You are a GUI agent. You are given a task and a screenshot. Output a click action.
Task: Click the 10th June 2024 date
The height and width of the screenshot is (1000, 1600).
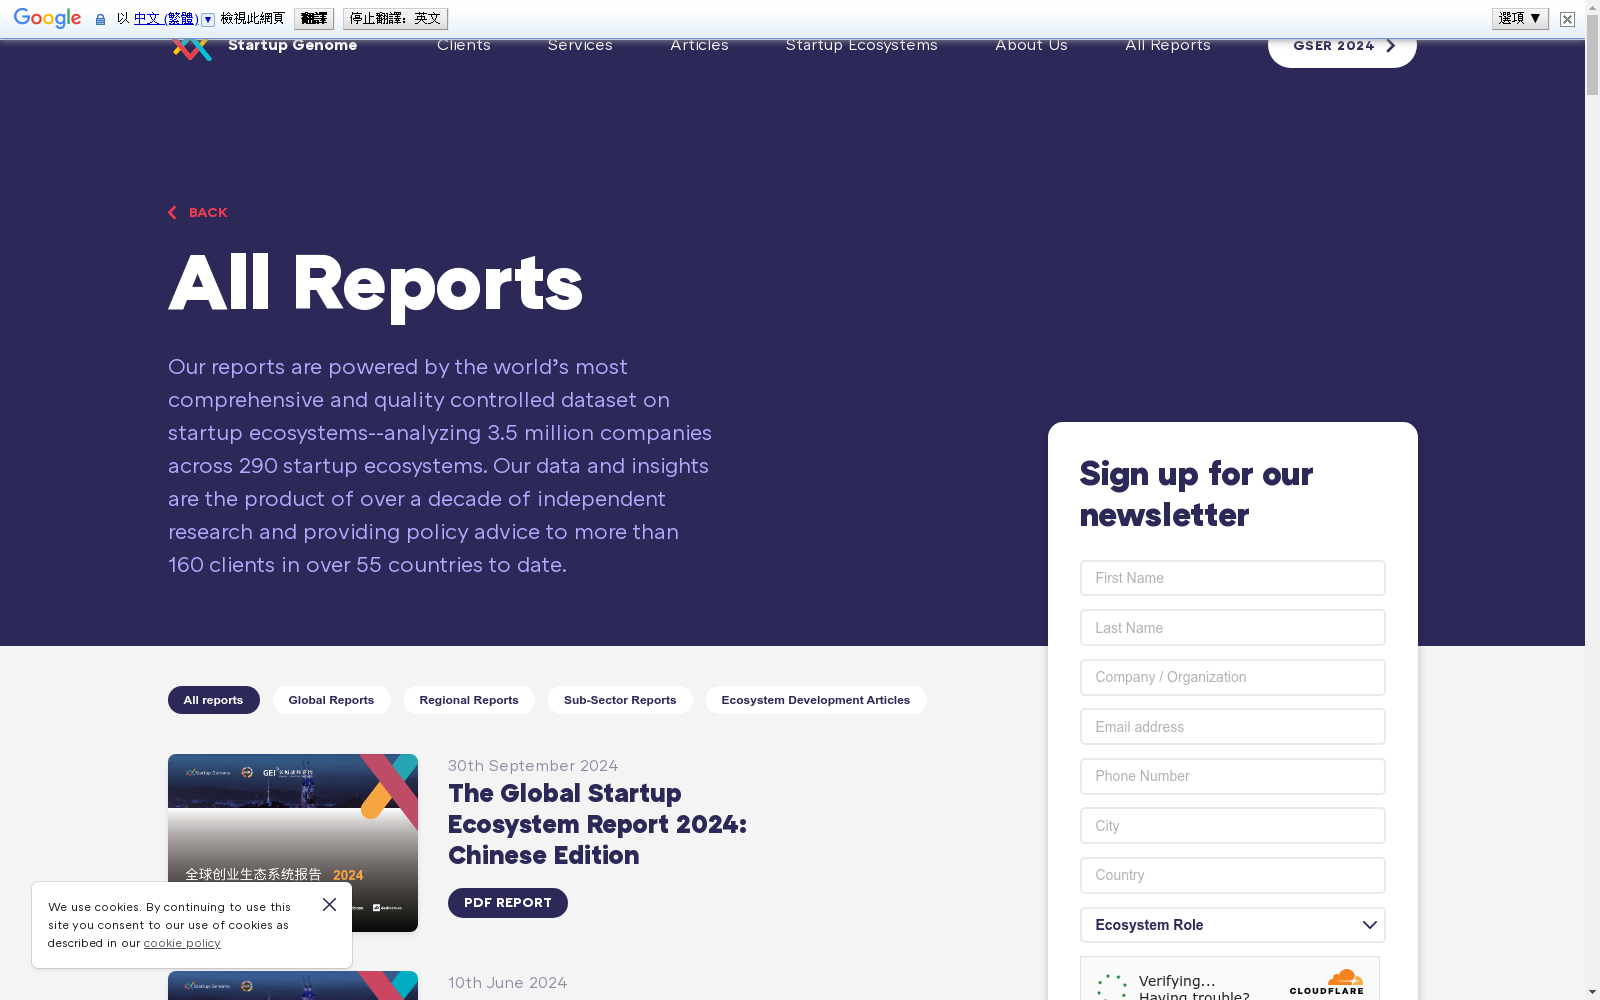click(507, 983)
